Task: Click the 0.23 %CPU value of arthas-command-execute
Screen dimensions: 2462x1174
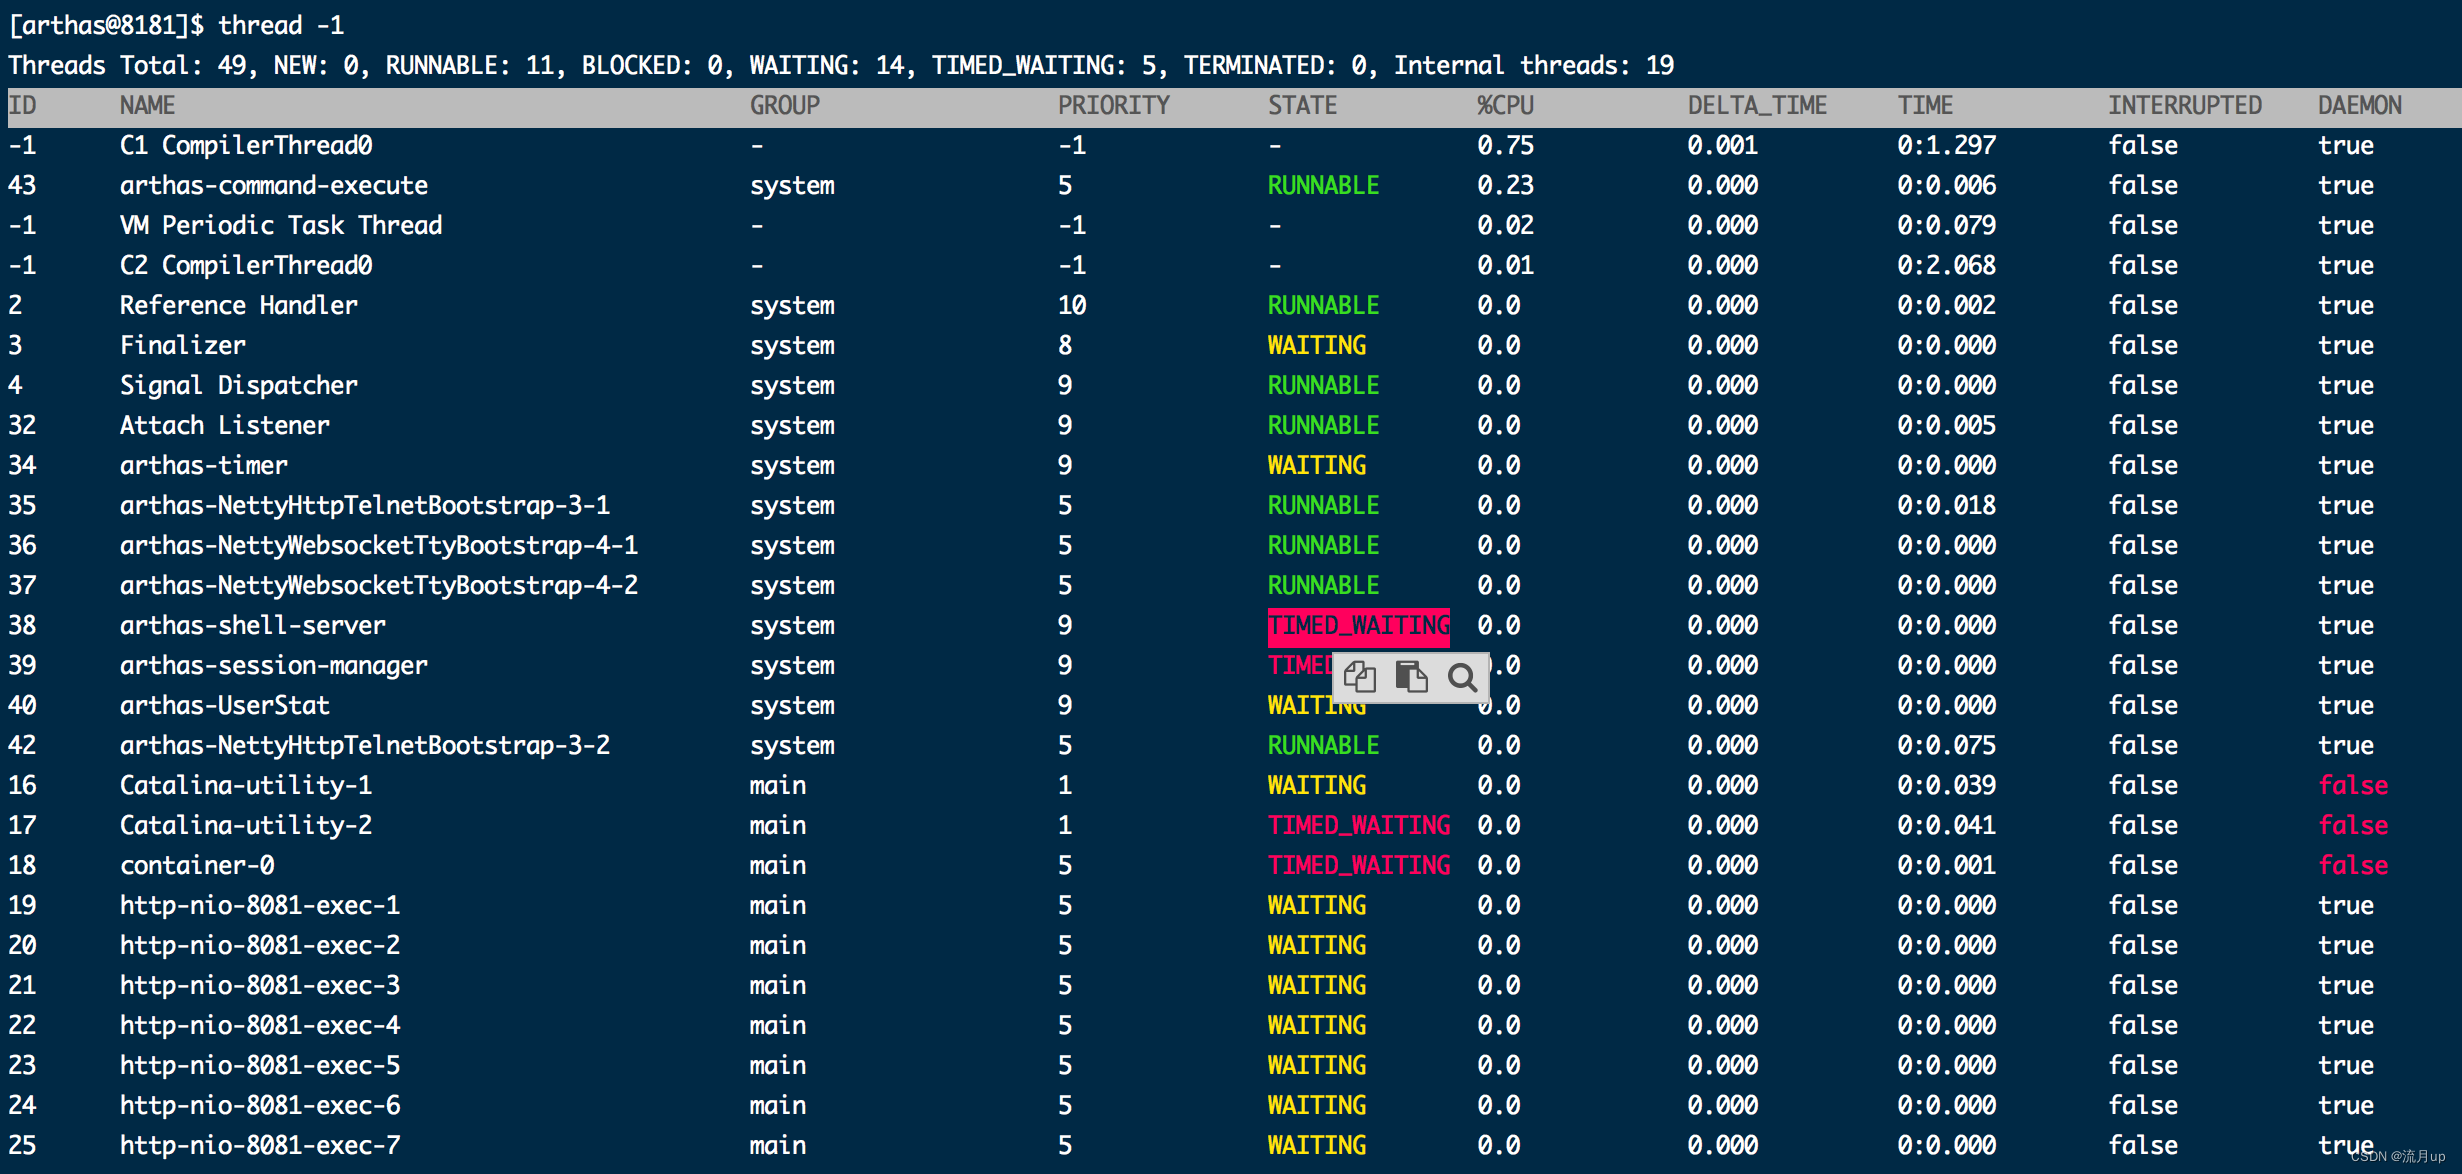Action: [x=1505, y=186]
